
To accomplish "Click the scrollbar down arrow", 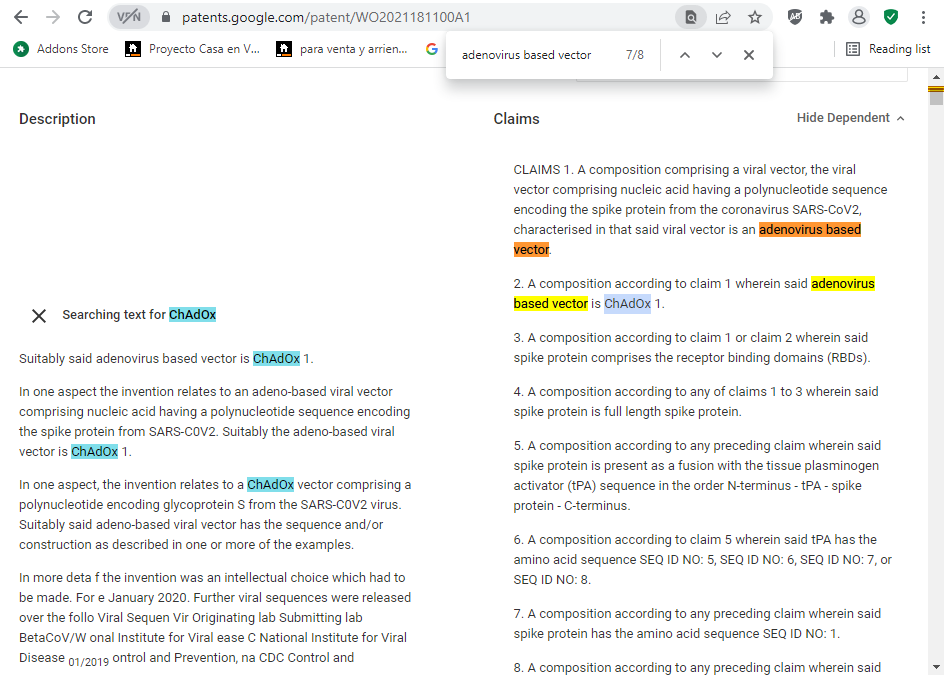I will click(936, 667).
